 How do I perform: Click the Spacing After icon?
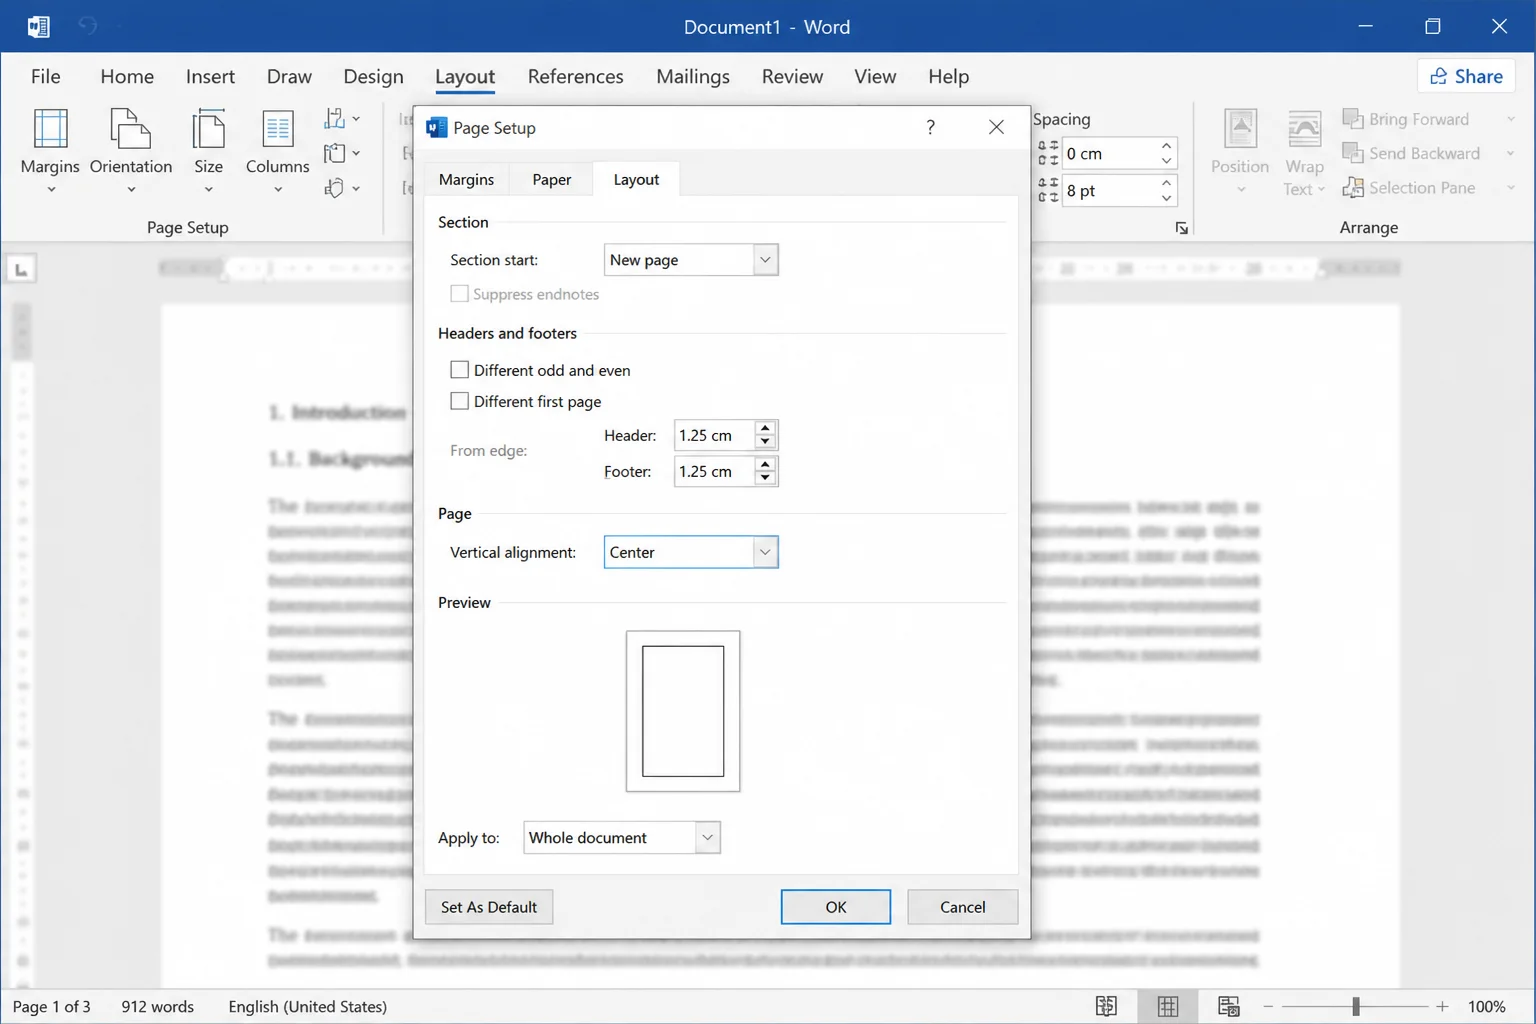tap(1048, 190)
